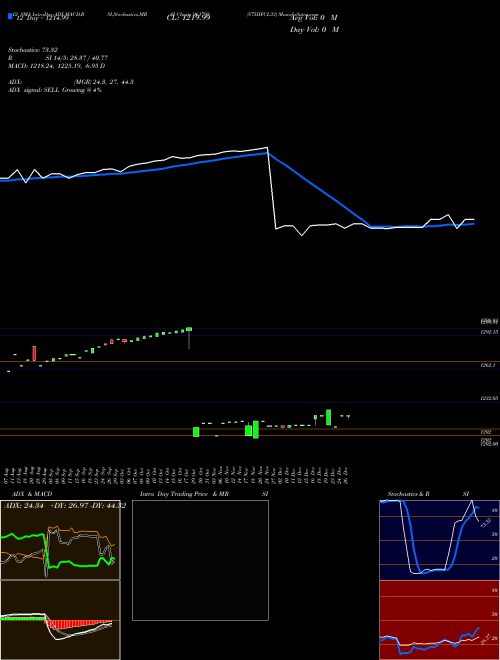Click the 'Day Vol: 0 M' text
Viewport: 500px width, 660px height.
314,30
